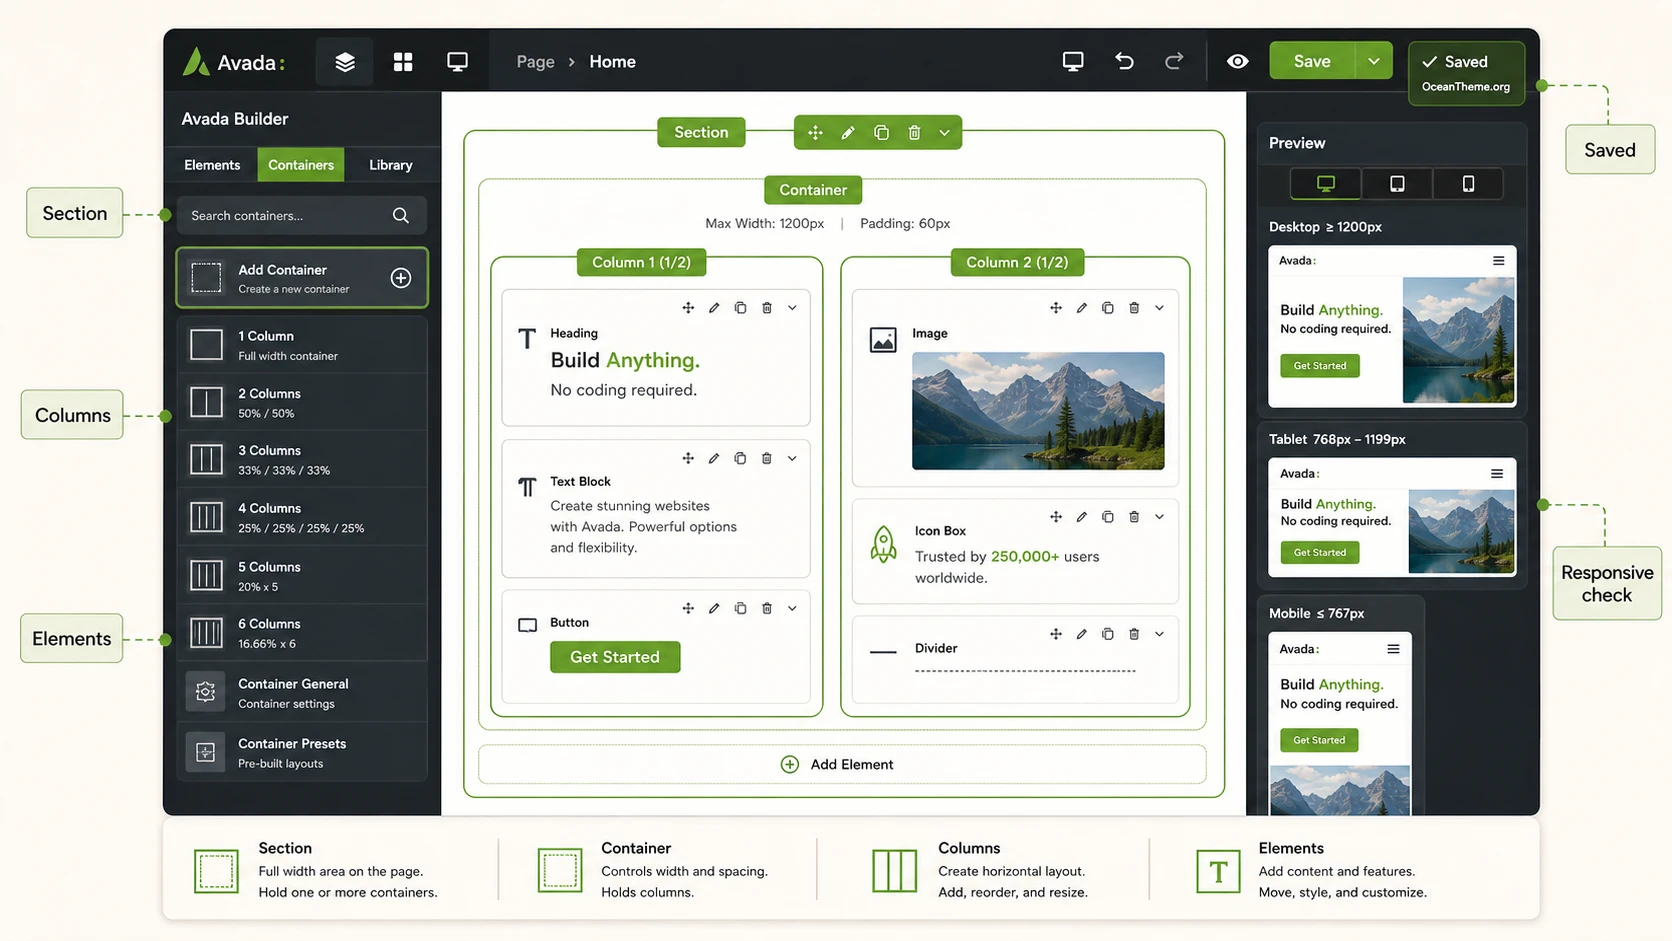Viewport: 1672px width, 941px height.
Task: Expand the Text Block element chevron
Action: 792,458
